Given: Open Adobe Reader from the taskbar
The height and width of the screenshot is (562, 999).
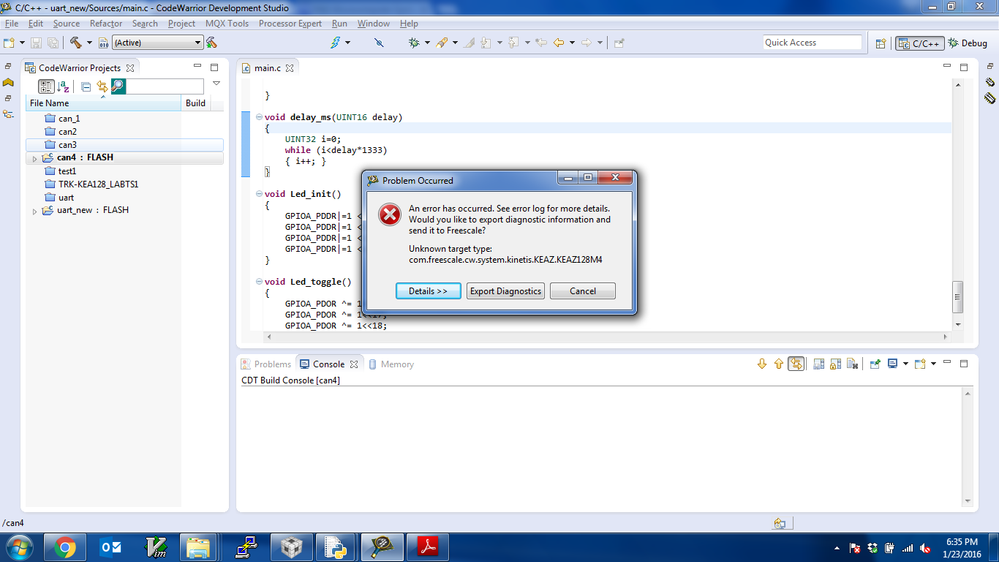Looking at the screenshot, I should [428, 547].
